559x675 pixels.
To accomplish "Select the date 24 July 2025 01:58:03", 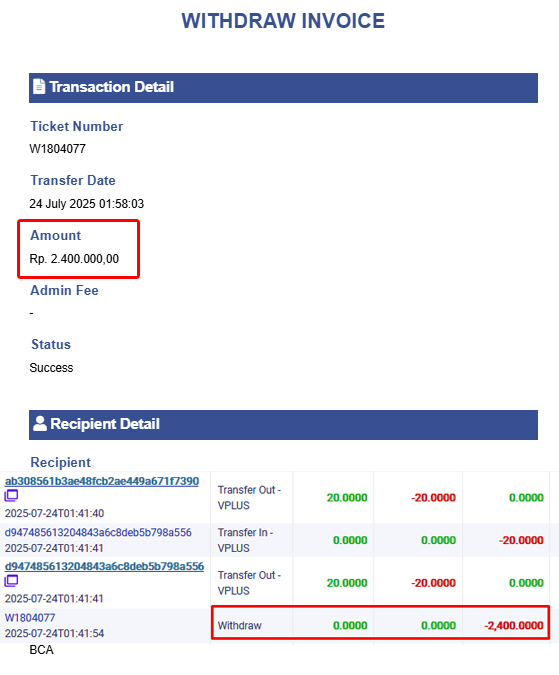I will coord(86,204).
